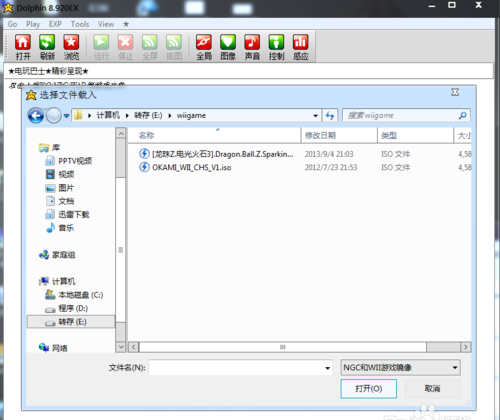
Task: Select 图片 library in sidebar
Action: tap(60, 188)
